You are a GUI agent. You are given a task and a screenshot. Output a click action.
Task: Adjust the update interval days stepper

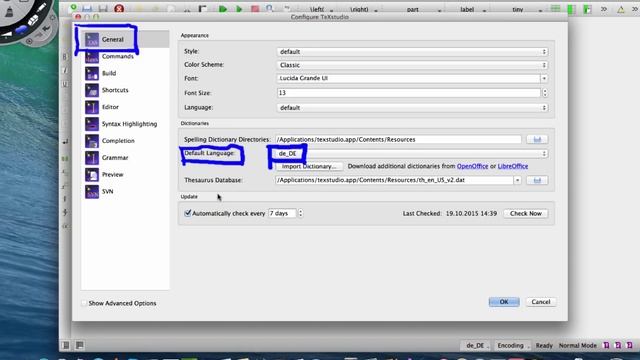click(300, 213)
